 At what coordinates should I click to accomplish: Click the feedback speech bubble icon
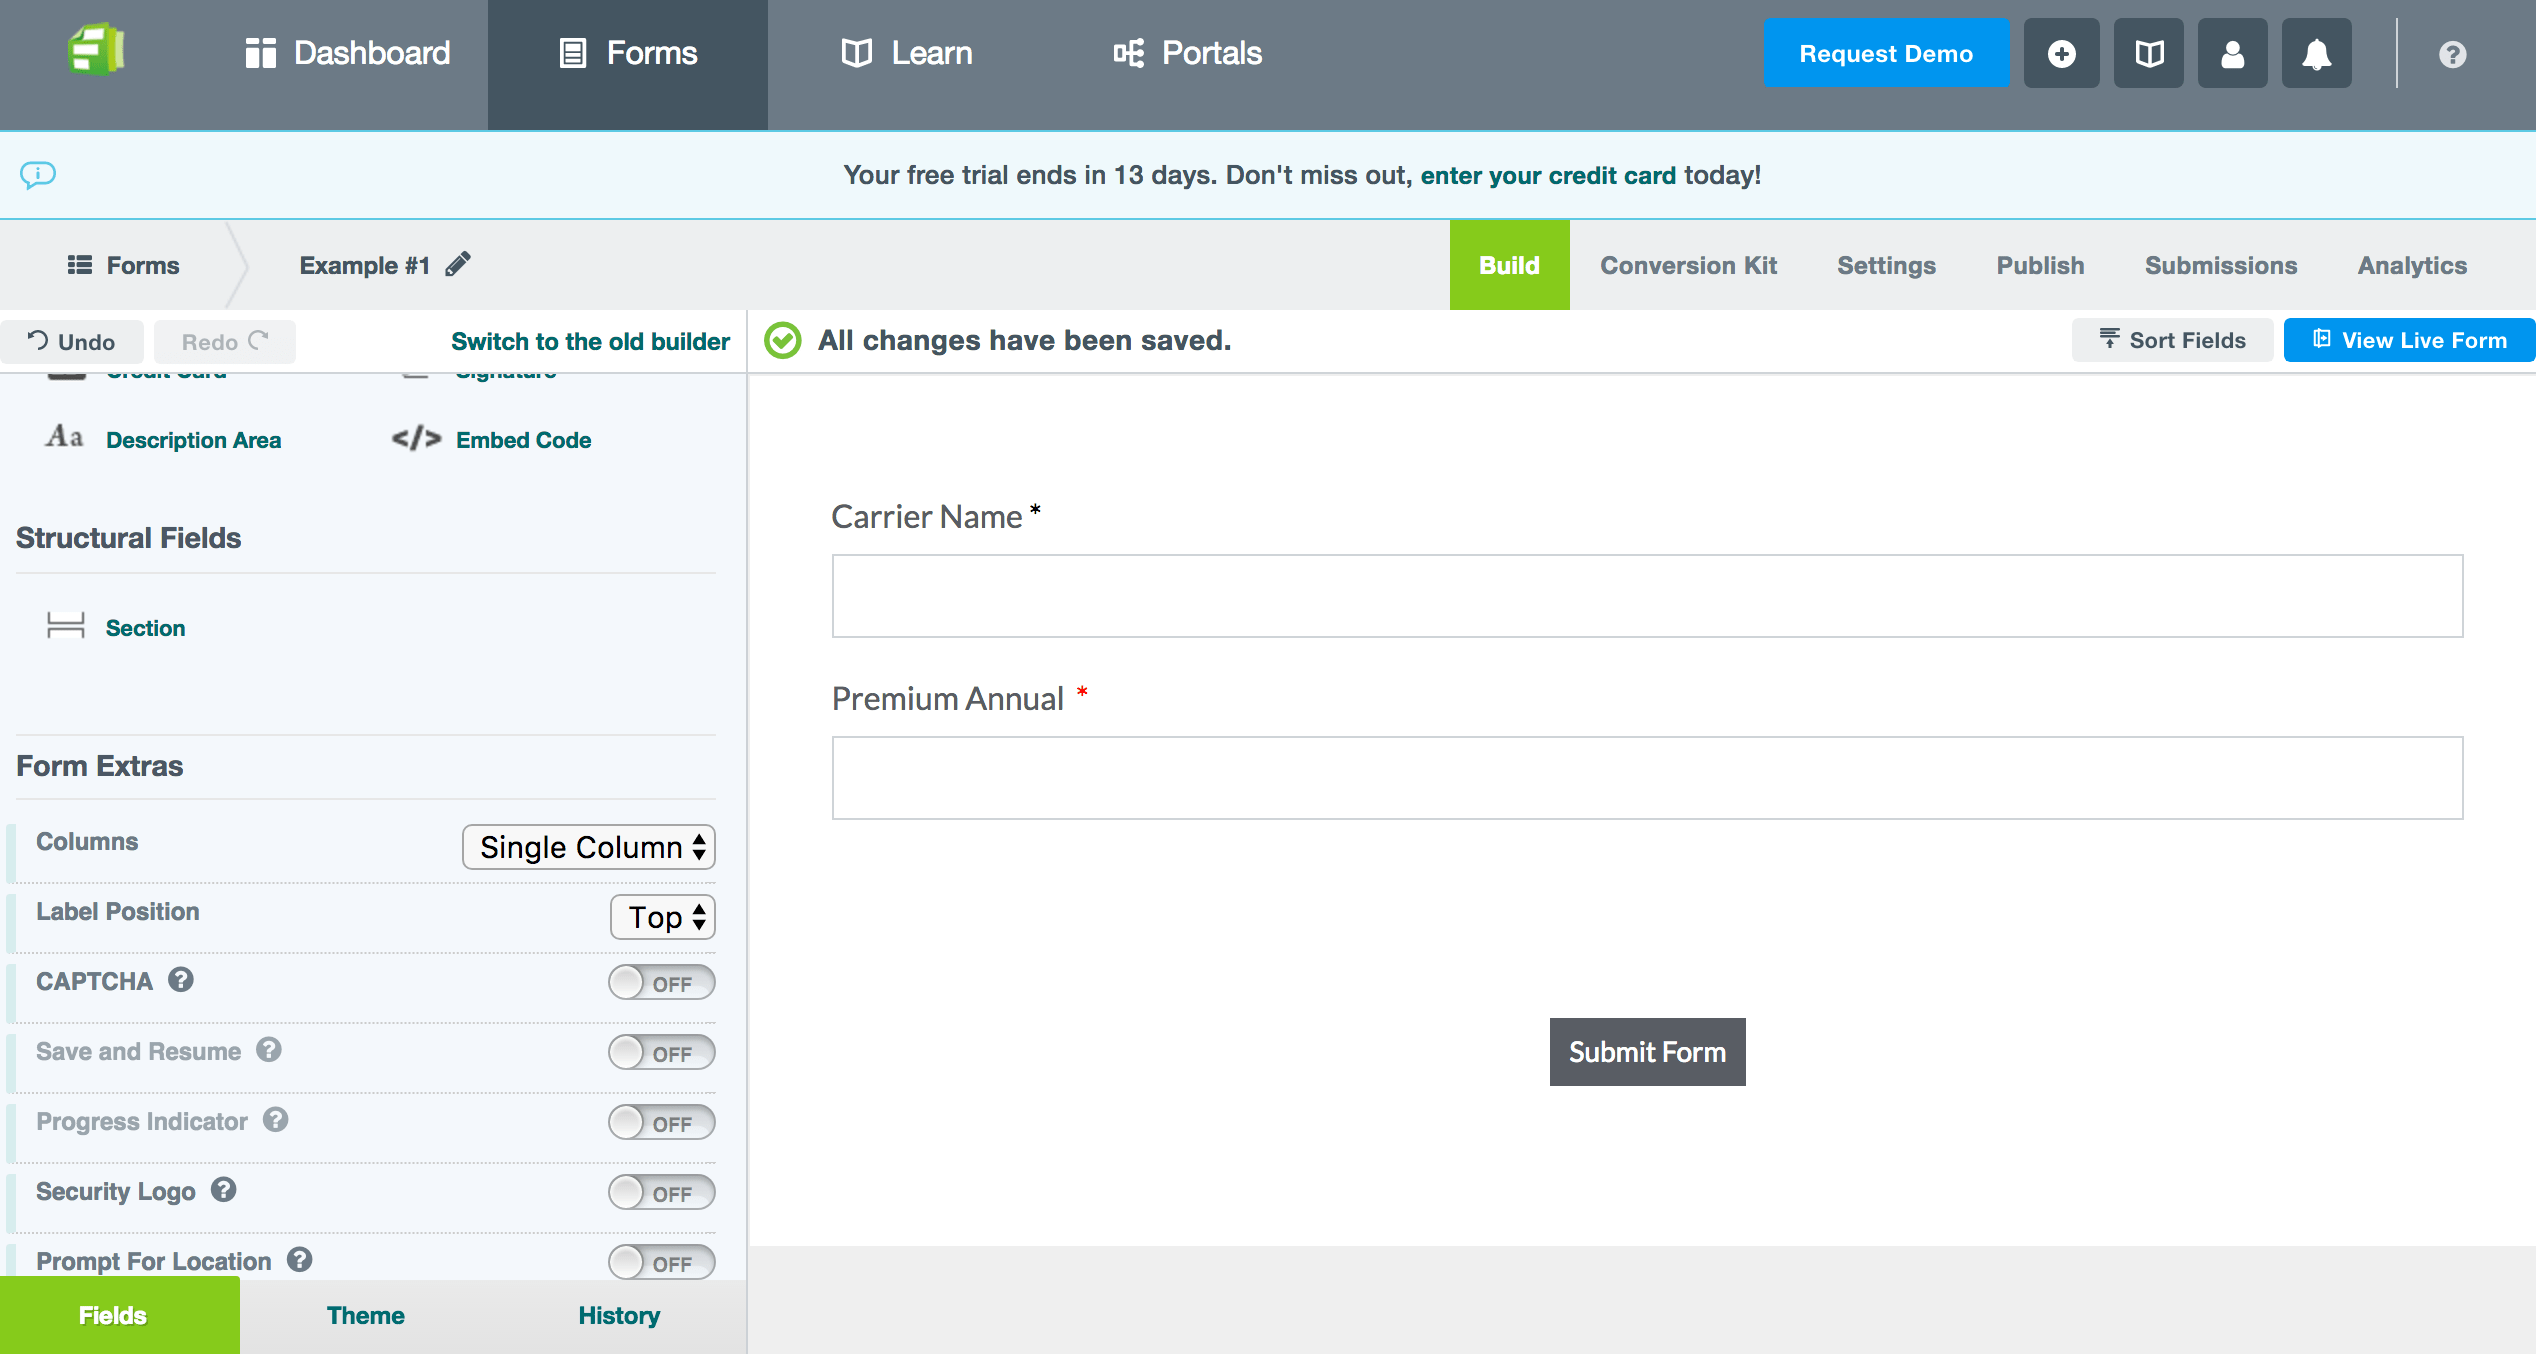click(x=38, y=176)
